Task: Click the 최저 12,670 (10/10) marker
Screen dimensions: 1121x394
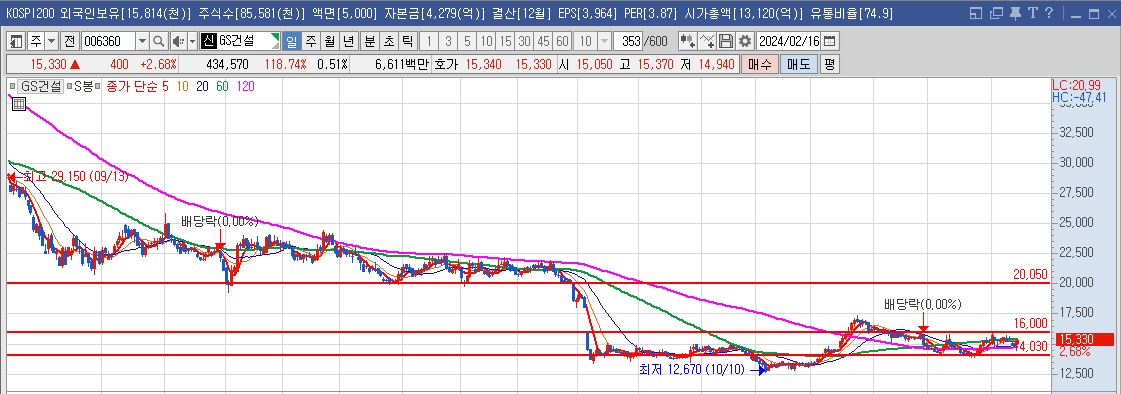Action: tap(692, 370)
